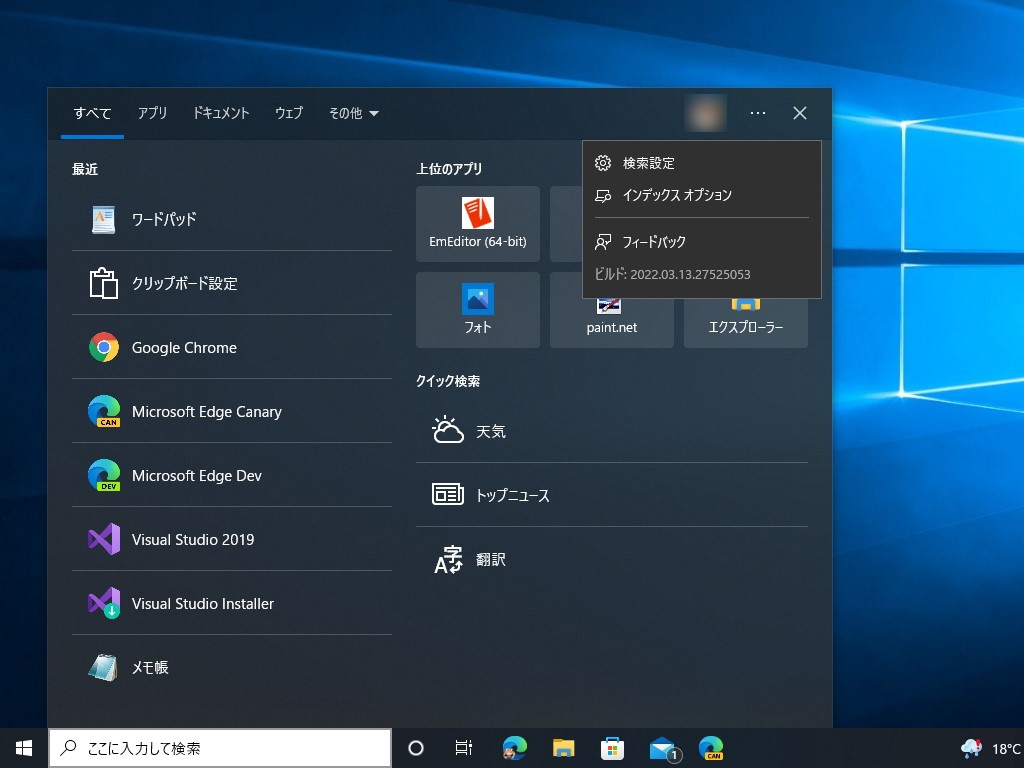The image size is (1024, 768).
Task: Expand the その他 filter dropdown
Action: coord(352,113)
